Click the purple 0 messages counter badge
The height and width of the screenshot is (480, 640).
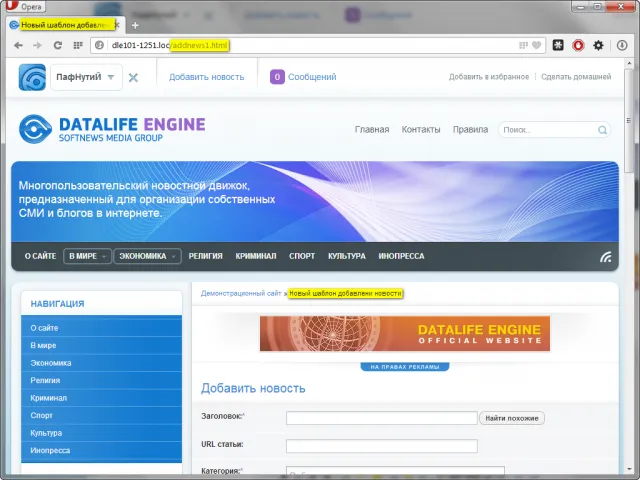tap(277, 77)
